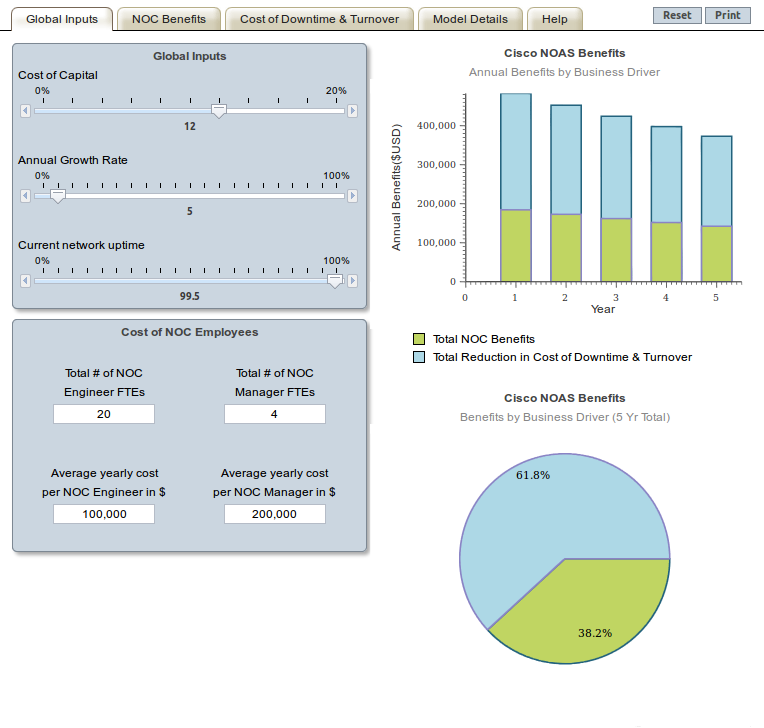The width and height of the screenshot is (764, 728).
Task: Click the Year 3 blue bar segment
Action: (616, 167)
